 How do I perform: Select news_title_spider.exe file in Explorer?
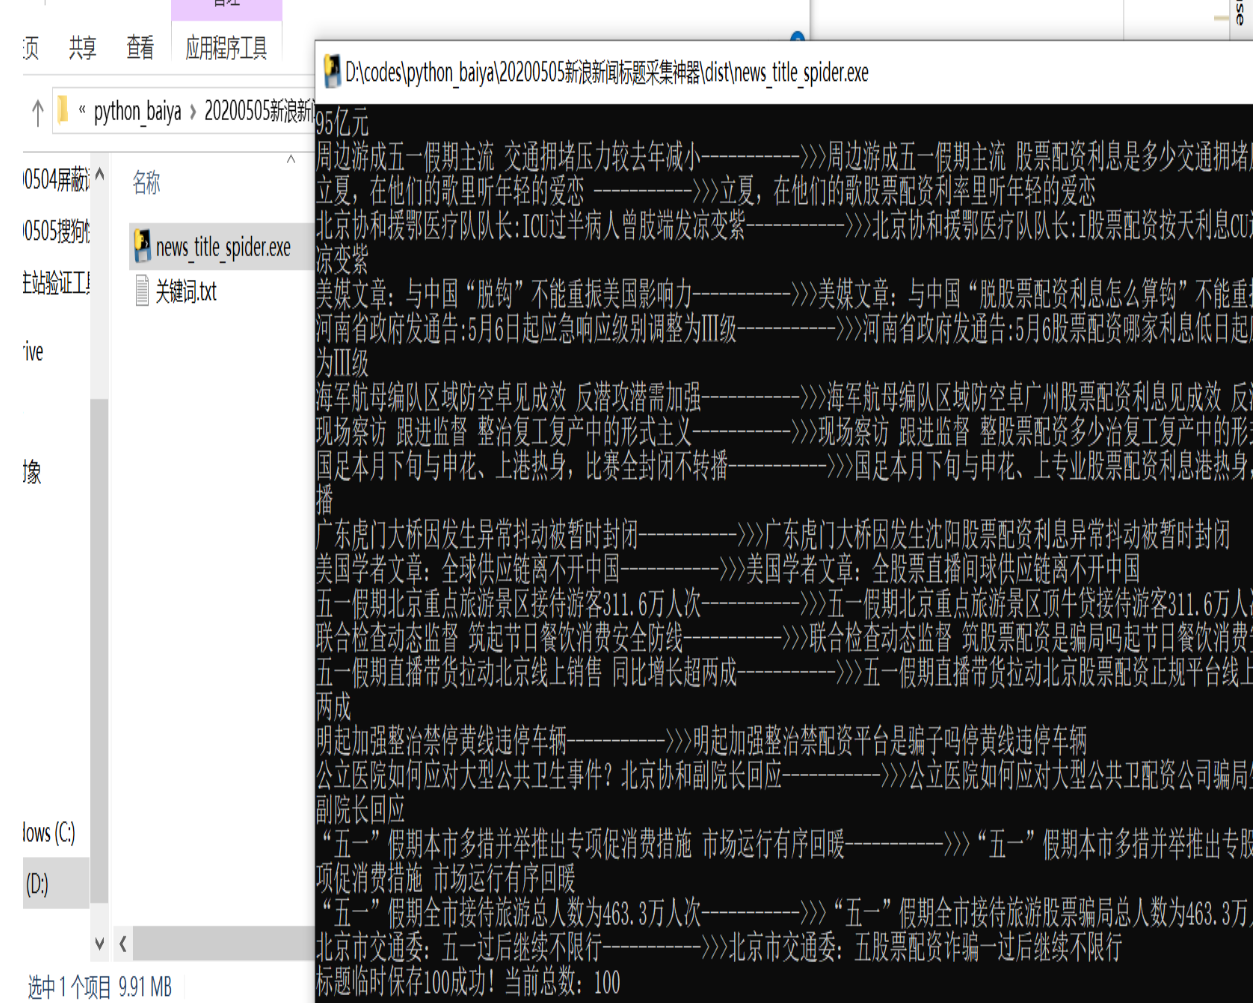point(222,247)
